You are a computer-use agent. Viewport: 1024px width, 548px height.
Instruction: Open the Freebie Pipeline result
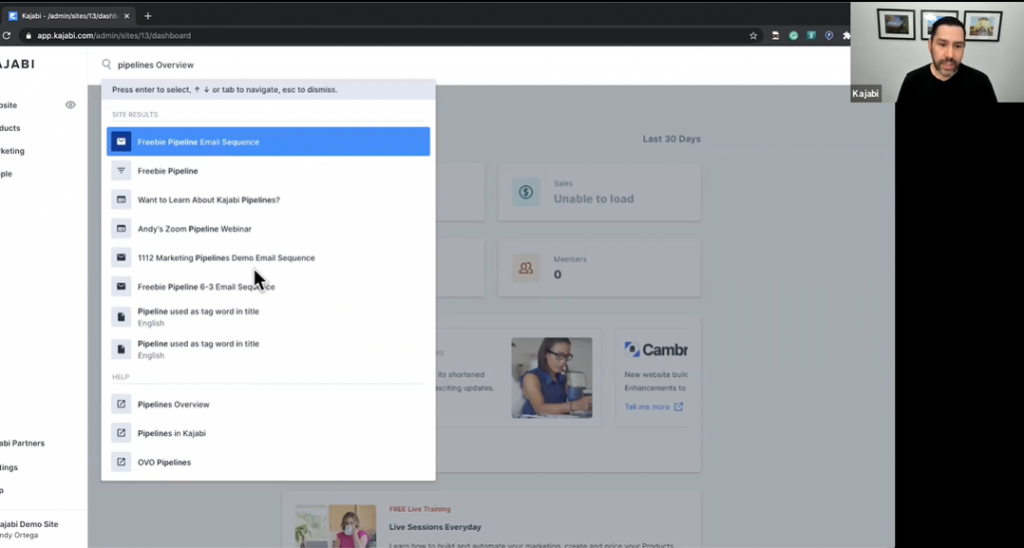click(268, 171)
